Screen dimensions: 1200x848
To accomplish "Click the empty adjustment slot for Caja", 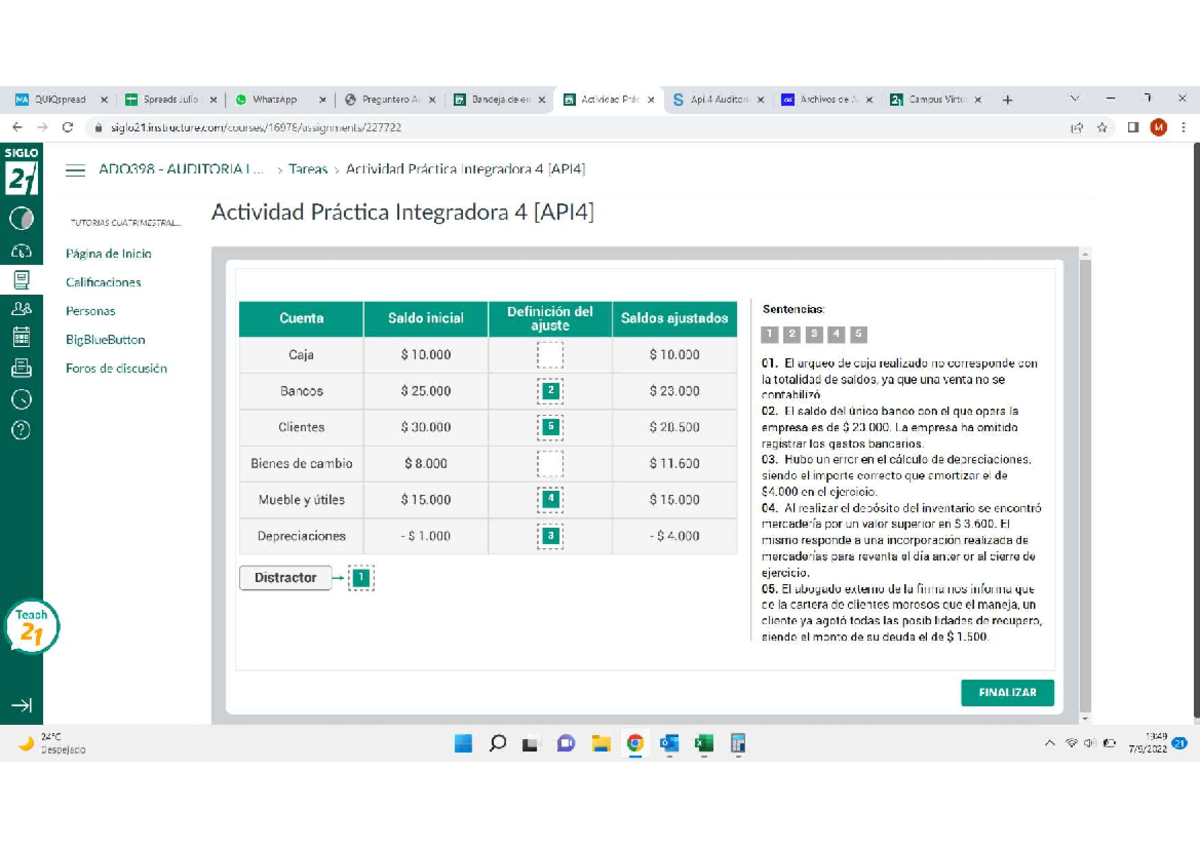I will [550, 355].
